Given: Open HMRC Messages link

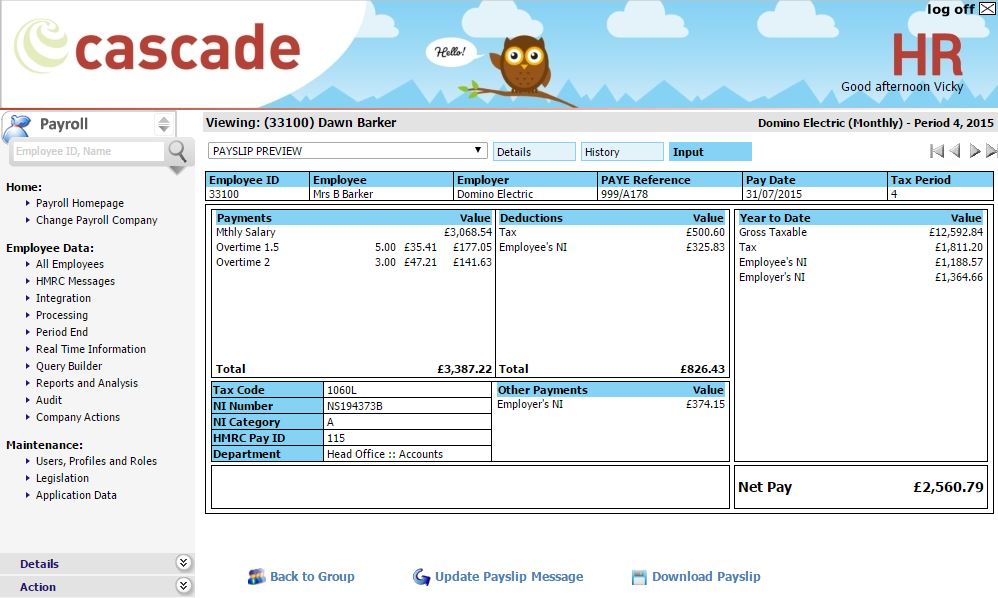Looking at the screenshot, I should point(75,281).
